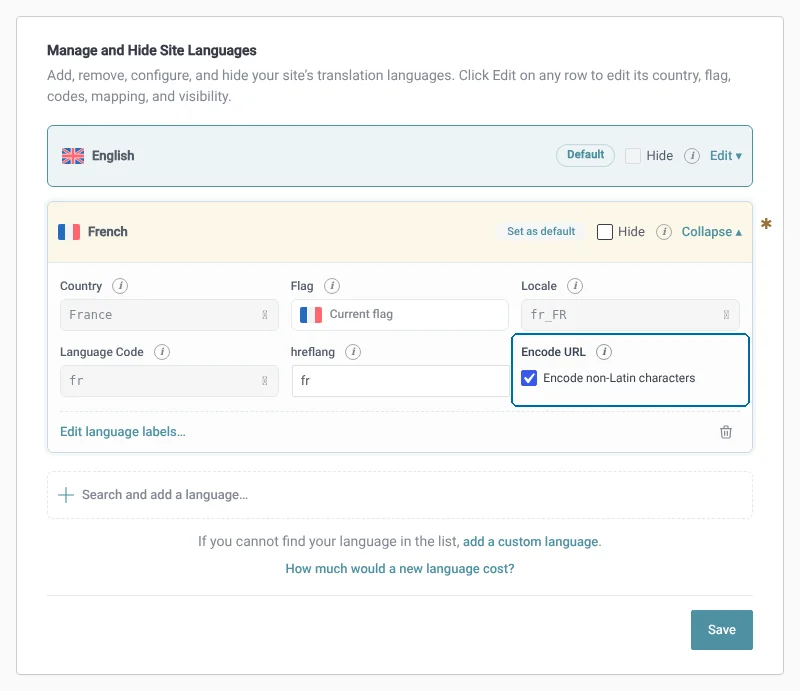Click Set as default for French

541,232
